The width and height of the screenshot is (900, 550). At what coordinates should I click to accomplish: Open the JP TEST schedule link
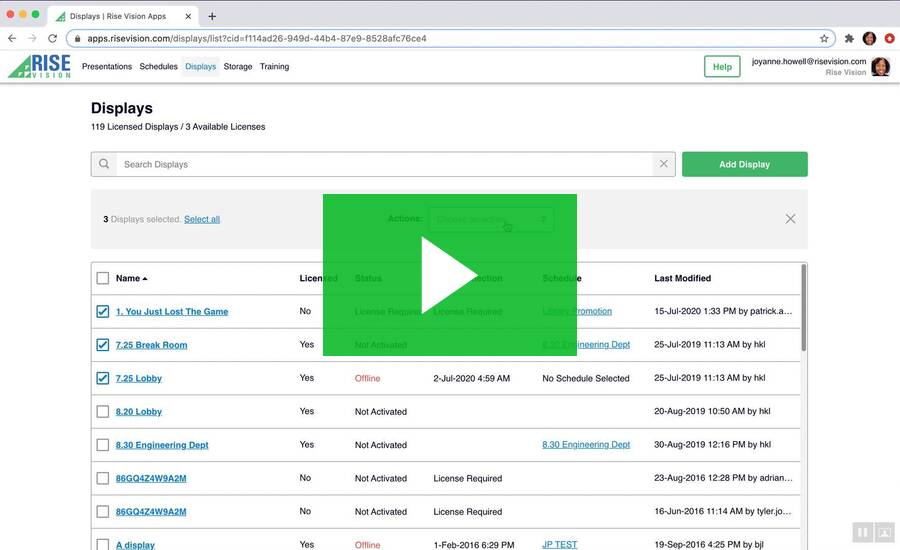pyautogui.click(x=560, y=544)
